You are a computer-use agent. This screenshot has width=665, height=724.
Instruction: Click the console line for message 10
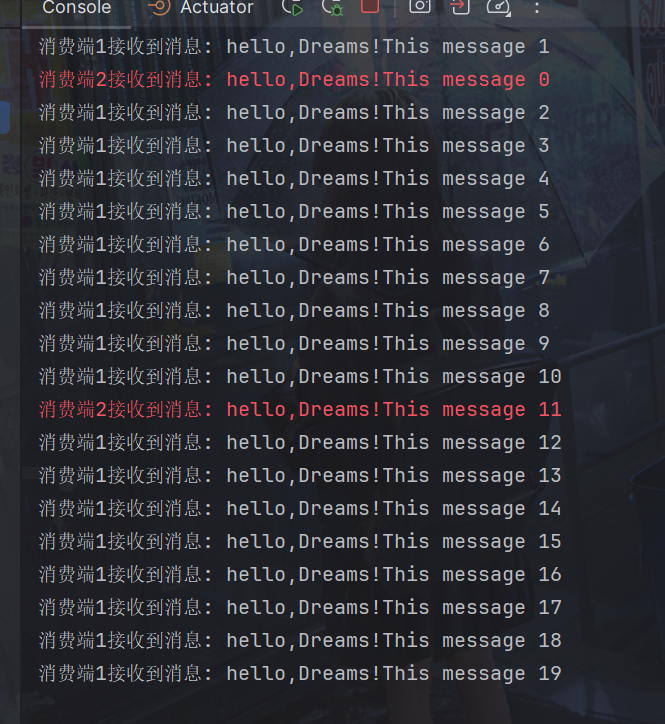(300, 377)
